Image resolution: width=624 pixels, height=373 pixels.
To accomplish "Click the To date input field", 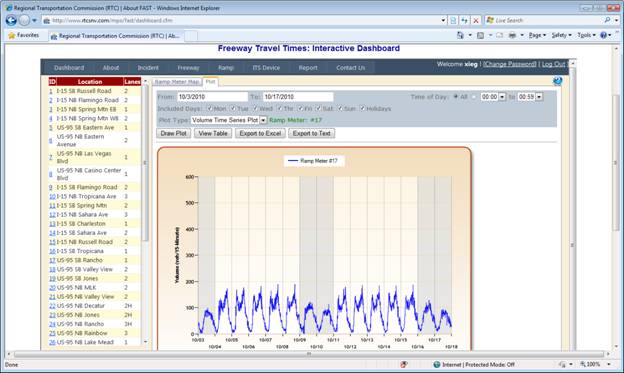I will point(298,97).
